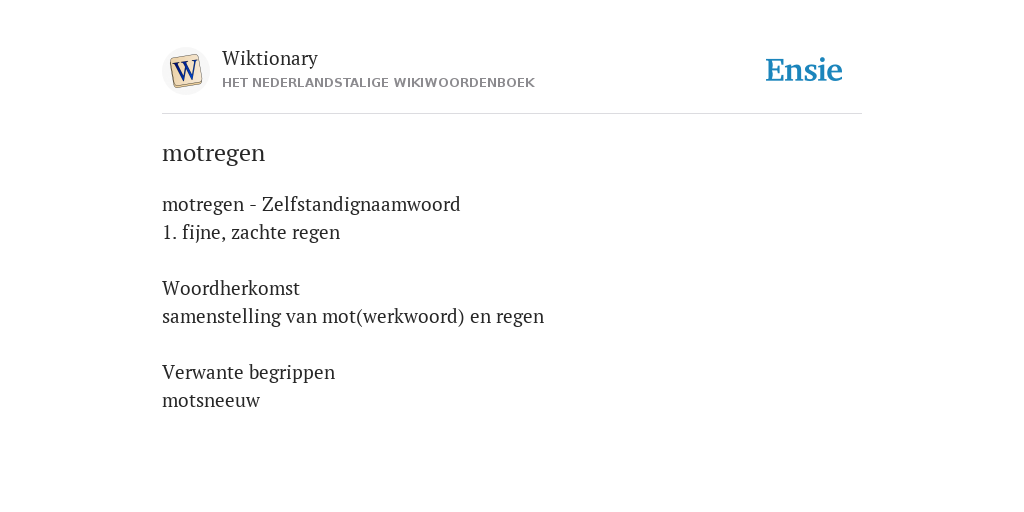Click the number 1. before the definition
The image size is (1024, 512).
tap(169, 233)
